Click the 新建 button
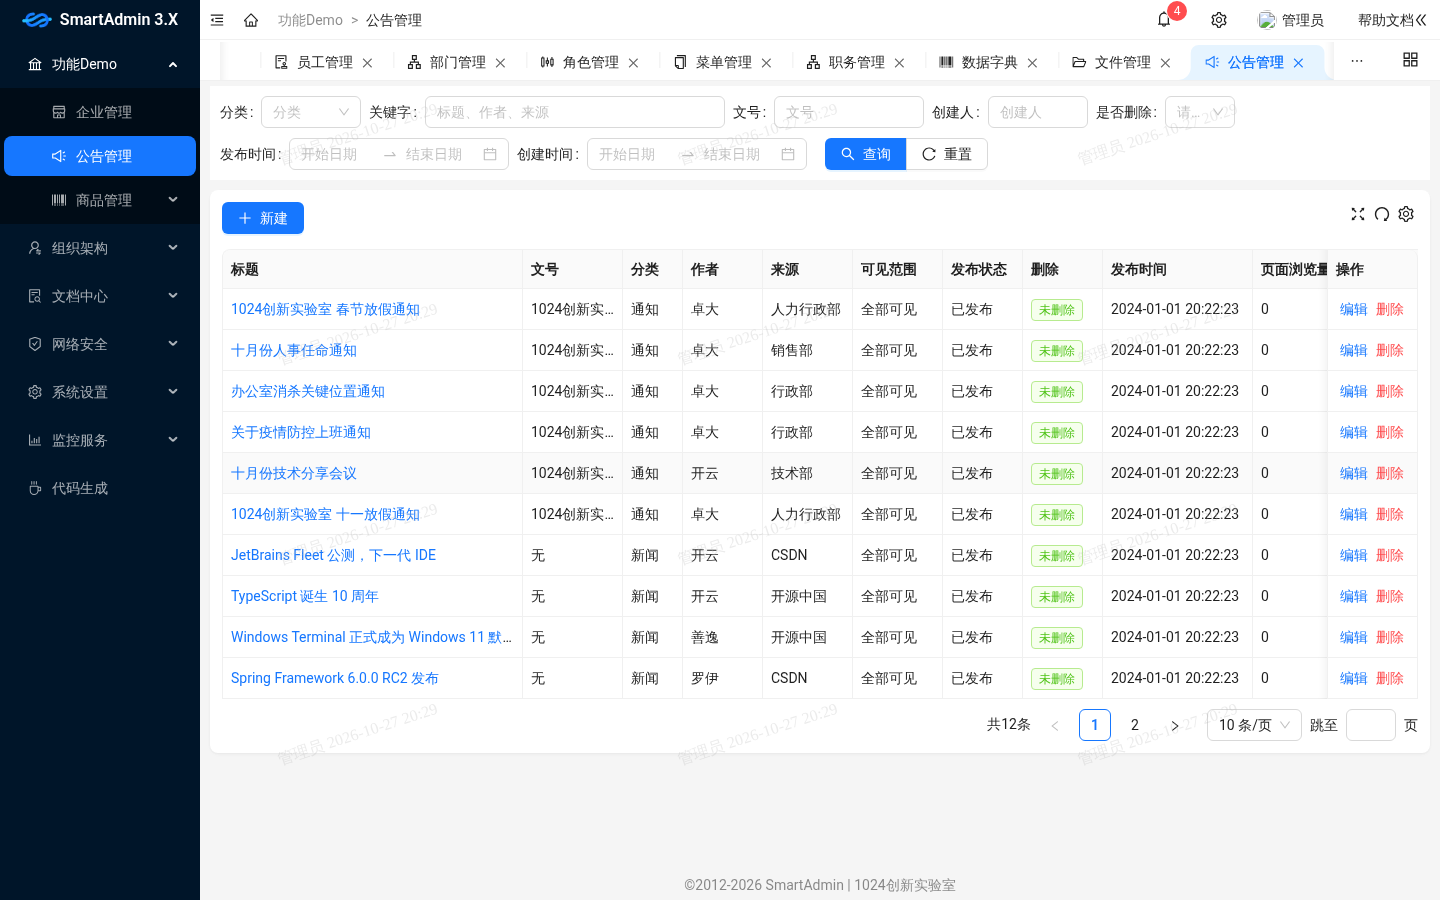Screen dimensions: 1440x900 (x=263, y=218)
